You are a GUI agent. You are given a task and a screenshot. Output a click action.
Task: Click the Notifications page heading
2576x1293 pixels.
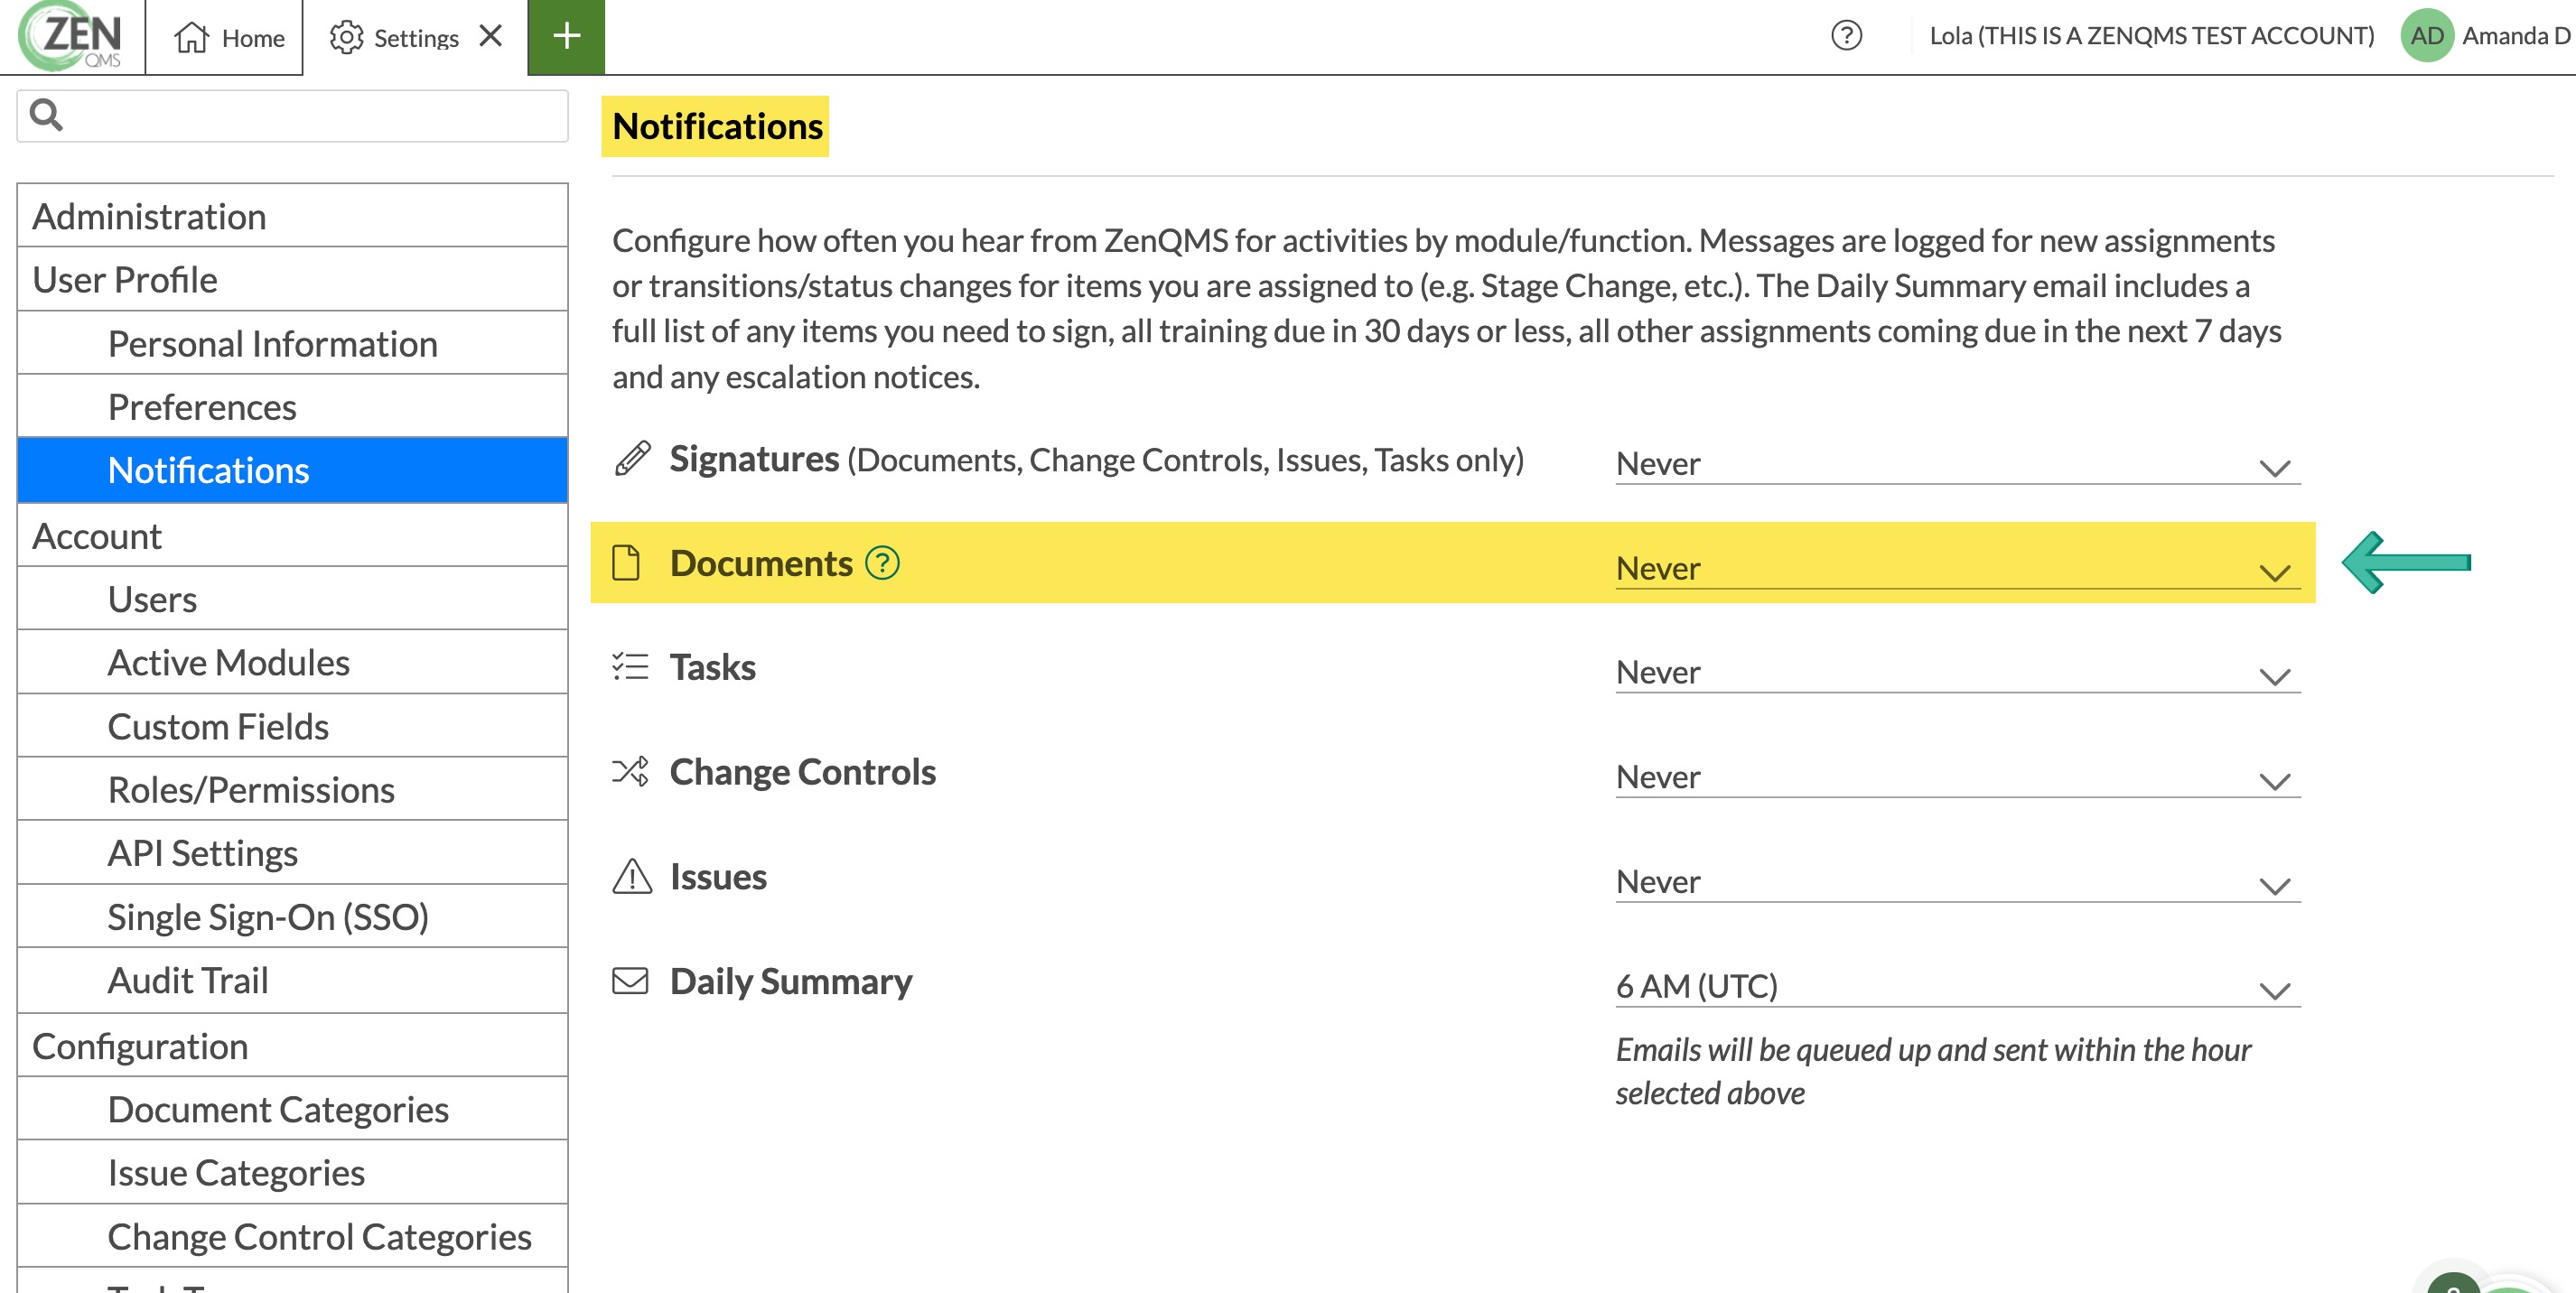pos(716,126)
